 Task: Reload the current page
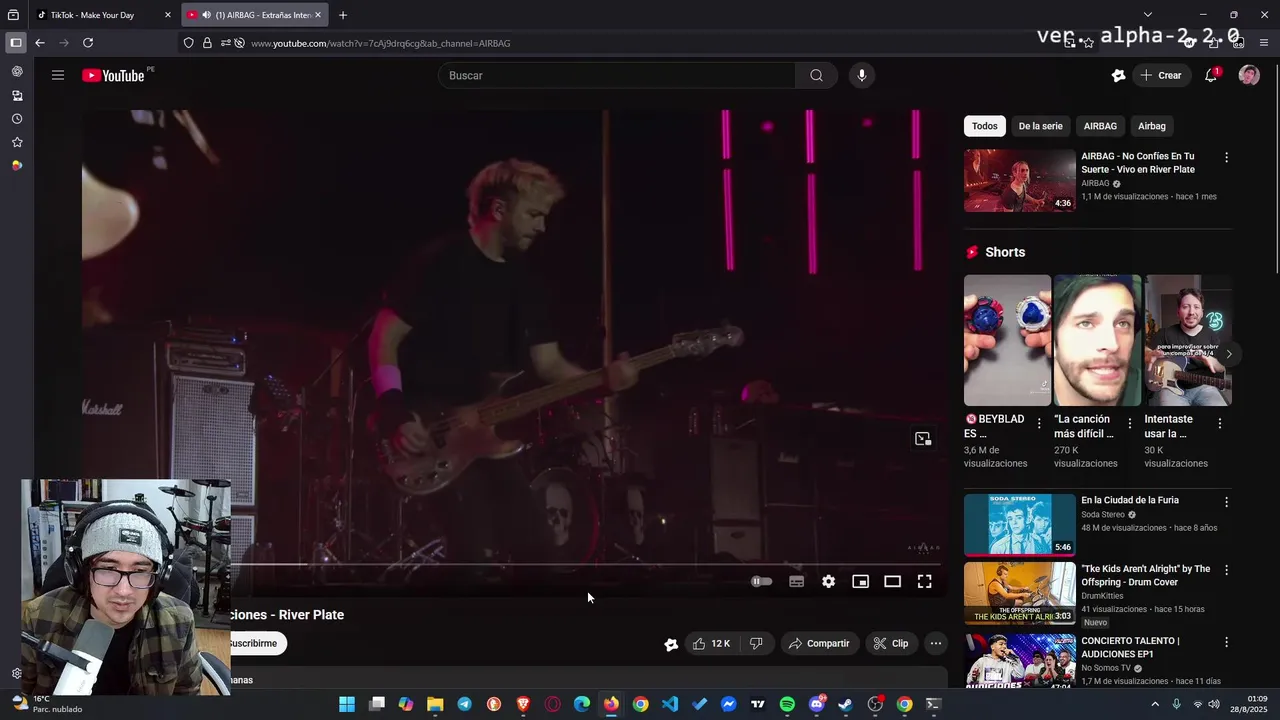pos(88,43)
